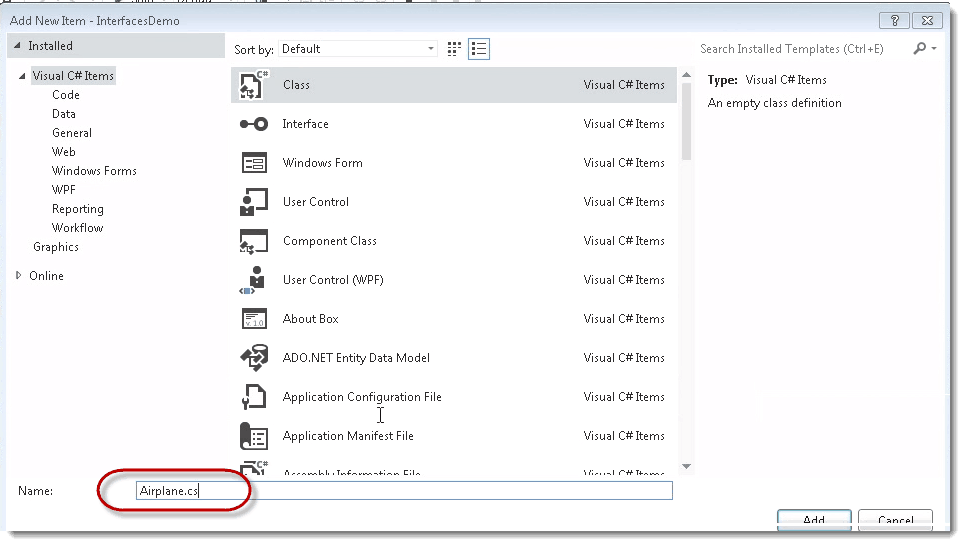Screen dimensions: 965x546
Task: Select the "About Box" template name
Action: click(311, 319)
